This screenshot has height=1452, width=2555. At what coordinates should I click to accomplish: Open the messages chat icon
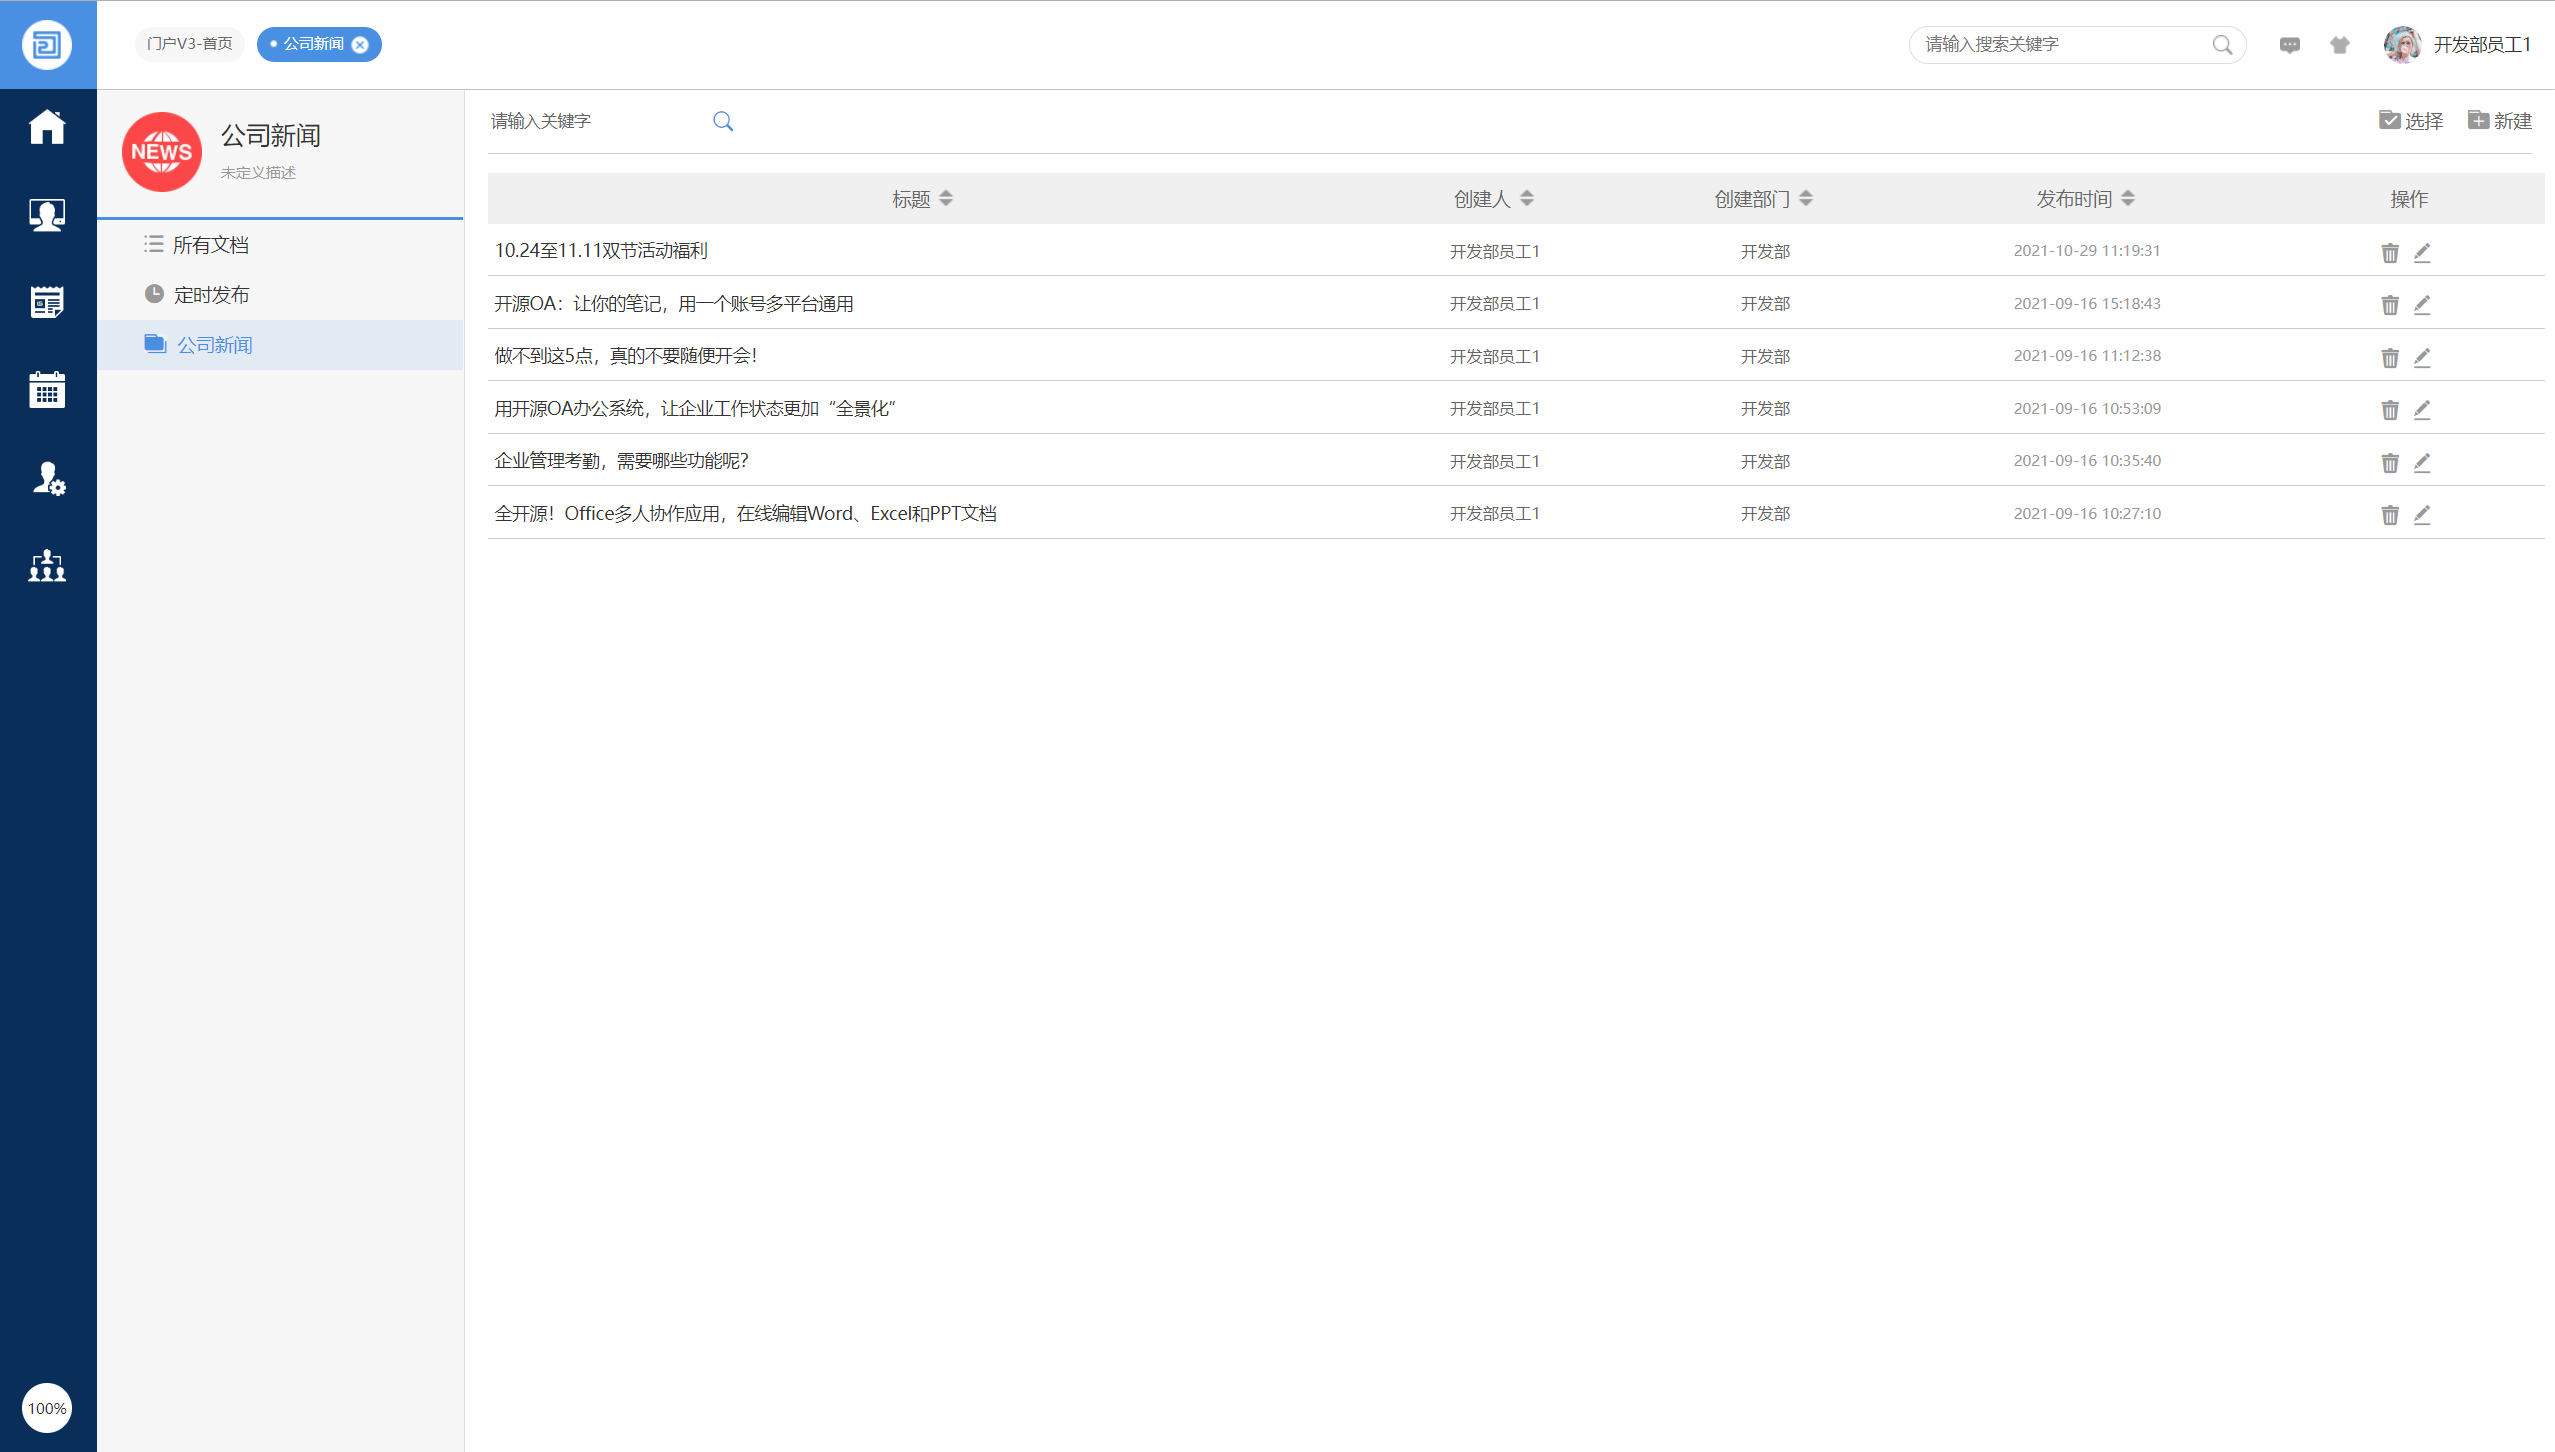[2289, 45]
